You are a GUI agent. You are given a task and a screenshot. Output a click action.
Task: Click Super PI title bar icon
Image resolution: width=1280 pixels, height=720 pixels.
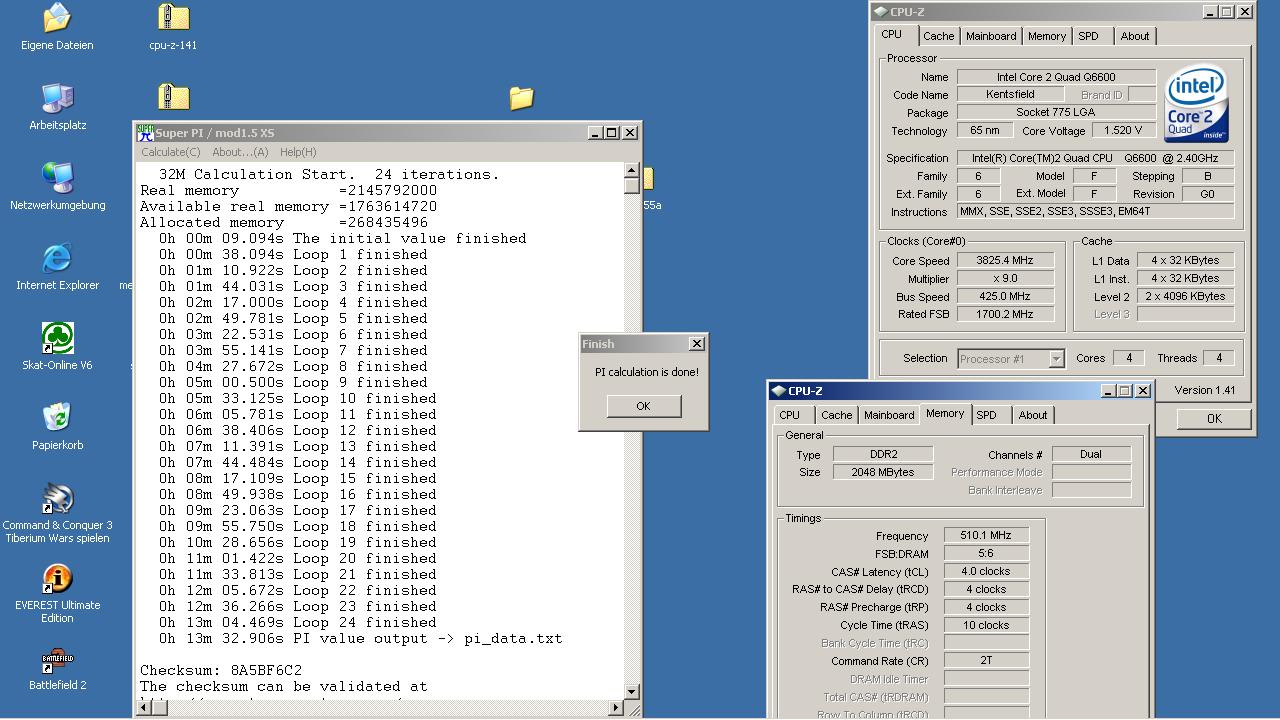(145, 132)
